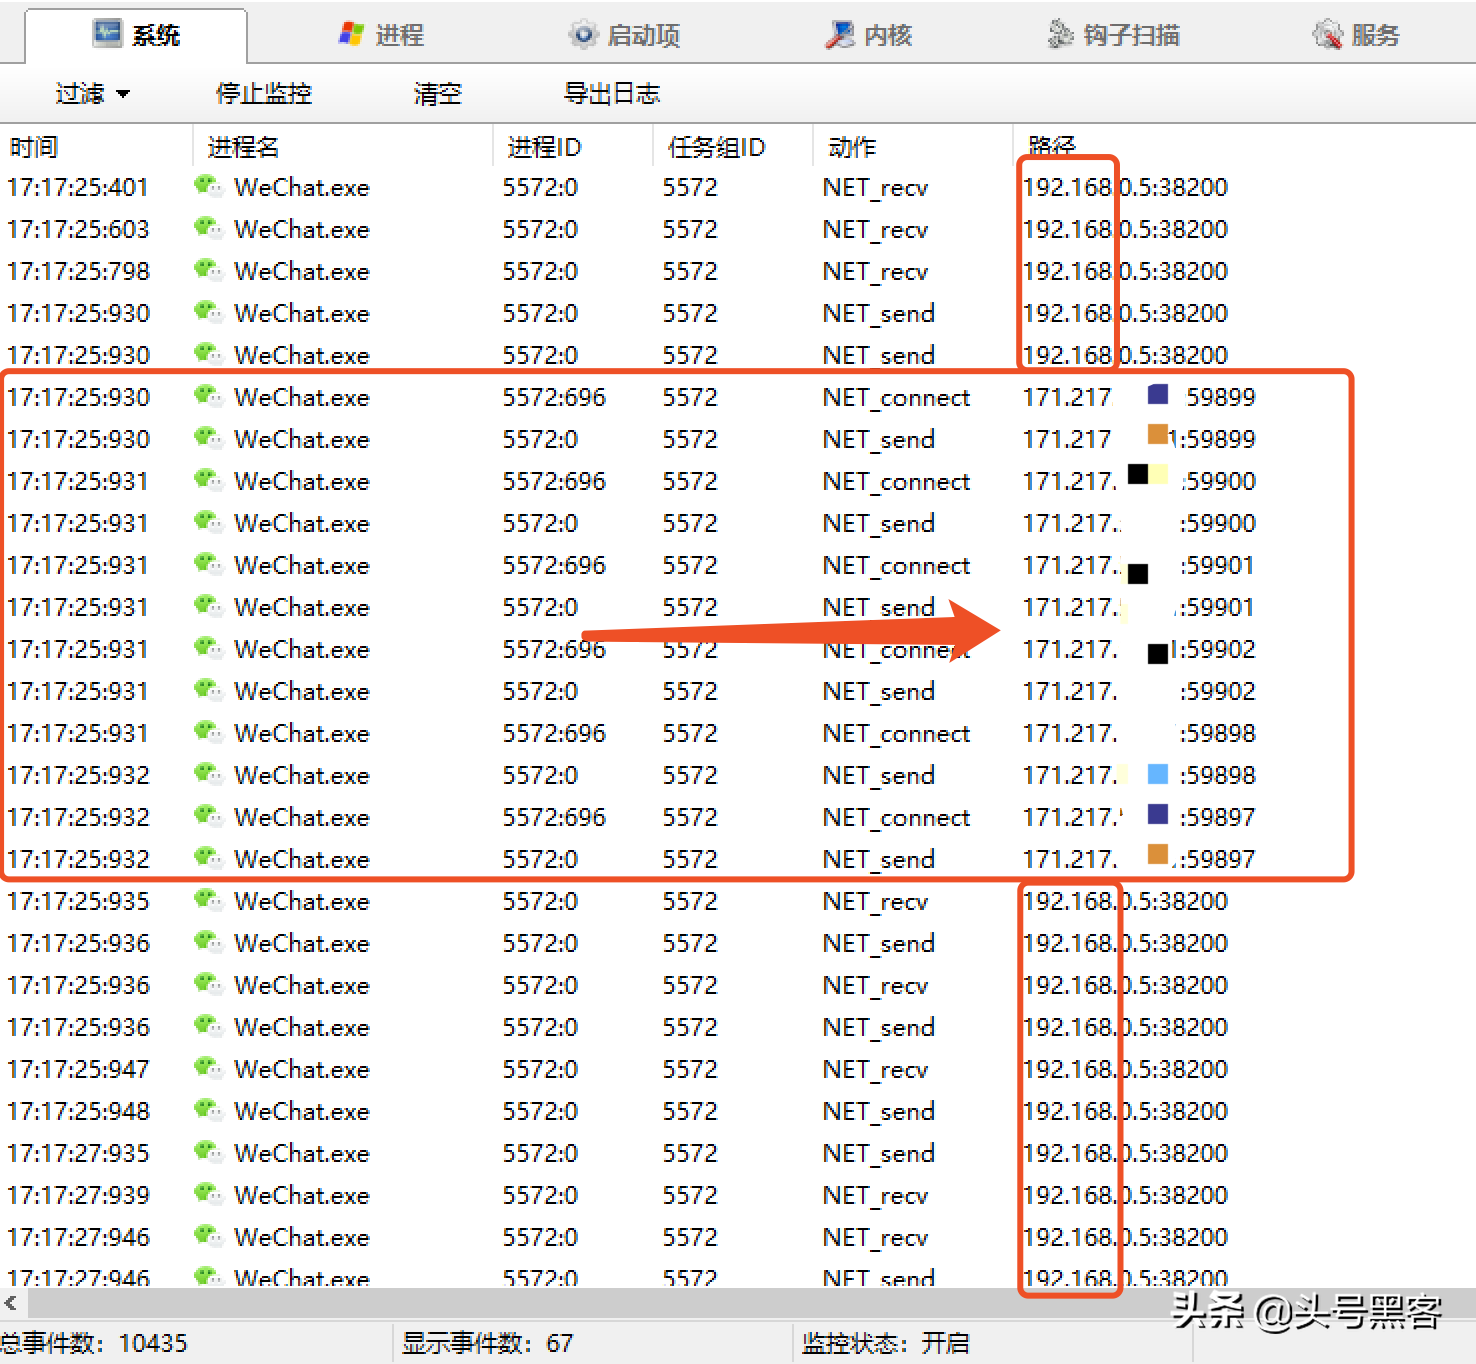
Task: Click 停止监控 button
Action: point(264,94)
